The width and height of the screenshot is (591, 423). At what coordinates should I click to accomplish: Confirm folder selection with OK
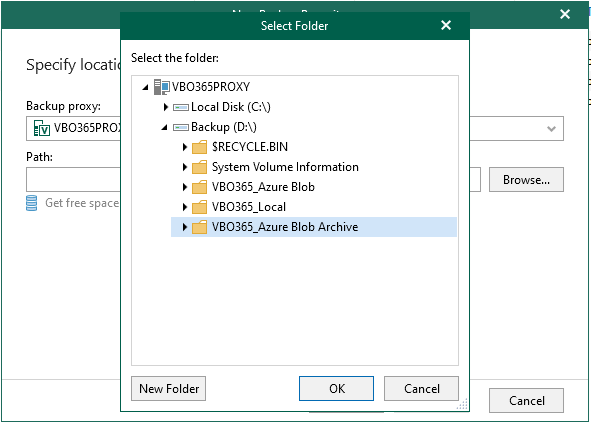[x=337, y=389]
